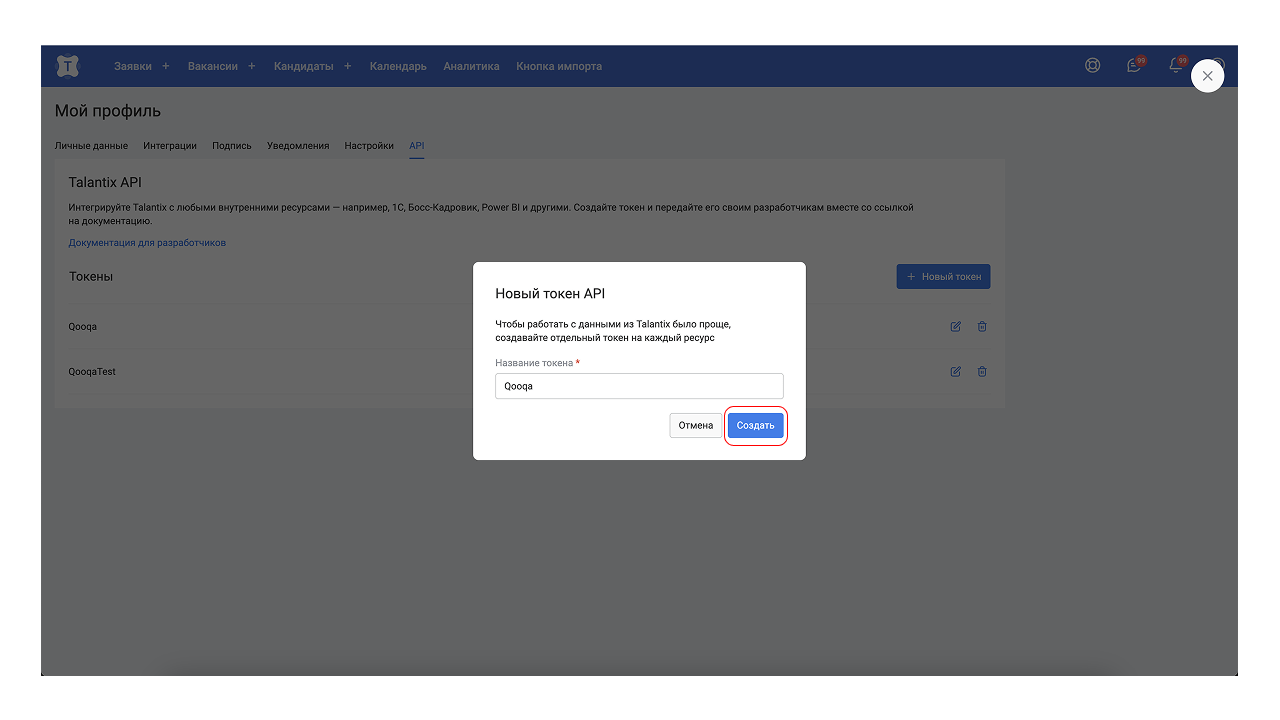Click the QooqaTest token row text
Screen dimensions: 1280x720
pyautogui.click(x=92, y=372)
